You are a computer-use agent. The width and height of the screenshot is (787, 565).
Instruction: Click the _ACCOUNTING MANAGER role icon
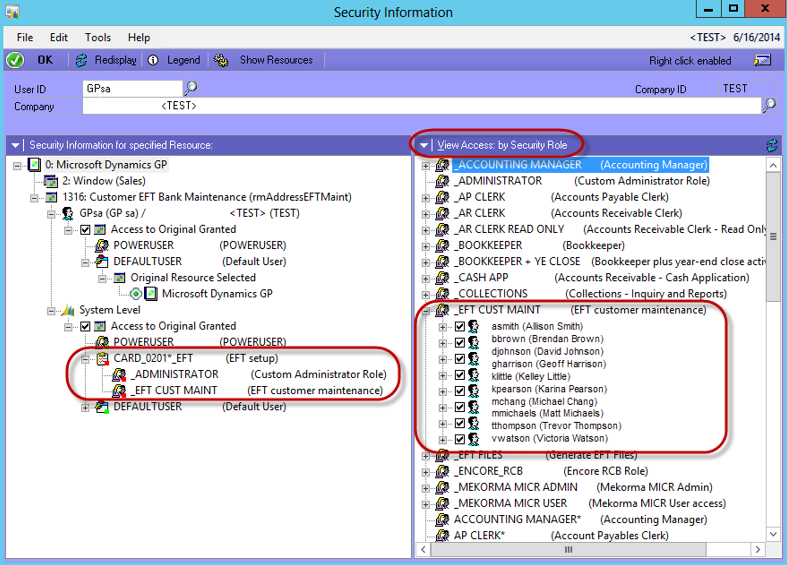pos(442,165)
